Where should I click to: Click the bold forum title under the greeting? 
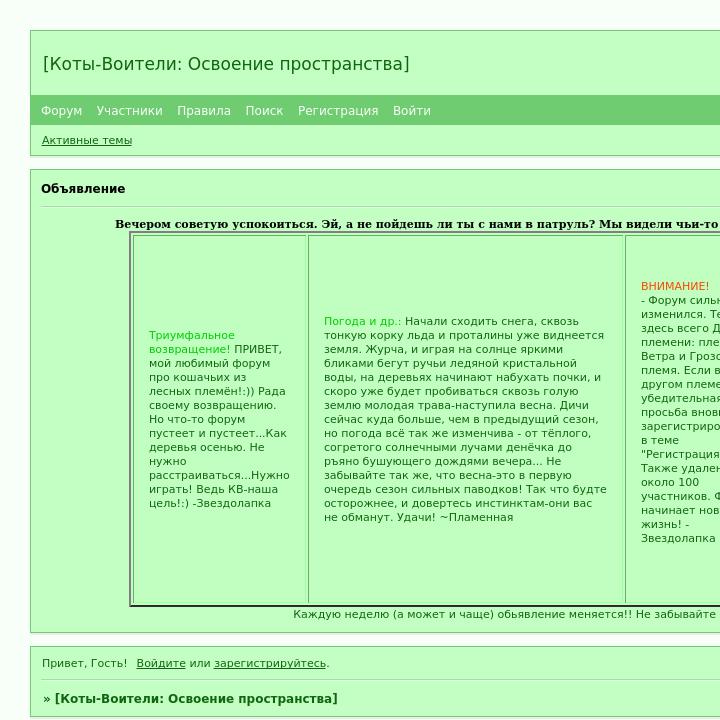coord(196,699)
